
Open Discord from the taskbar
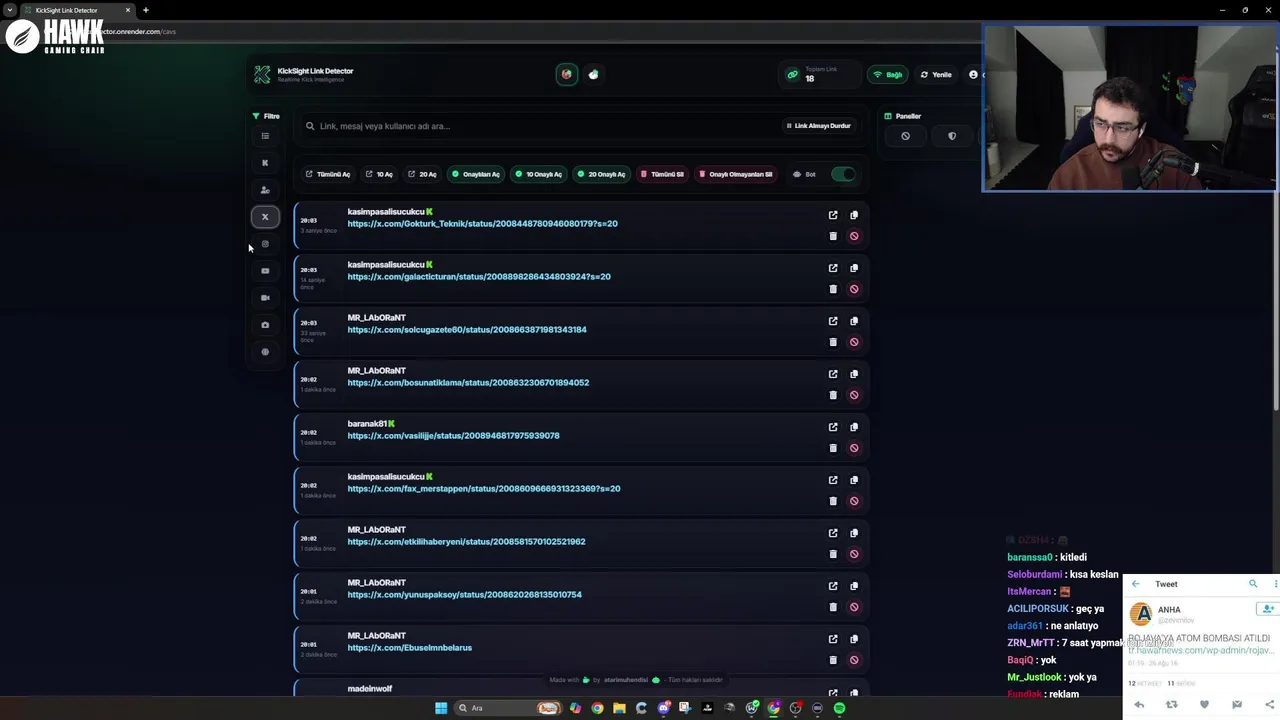pos(663,708)
